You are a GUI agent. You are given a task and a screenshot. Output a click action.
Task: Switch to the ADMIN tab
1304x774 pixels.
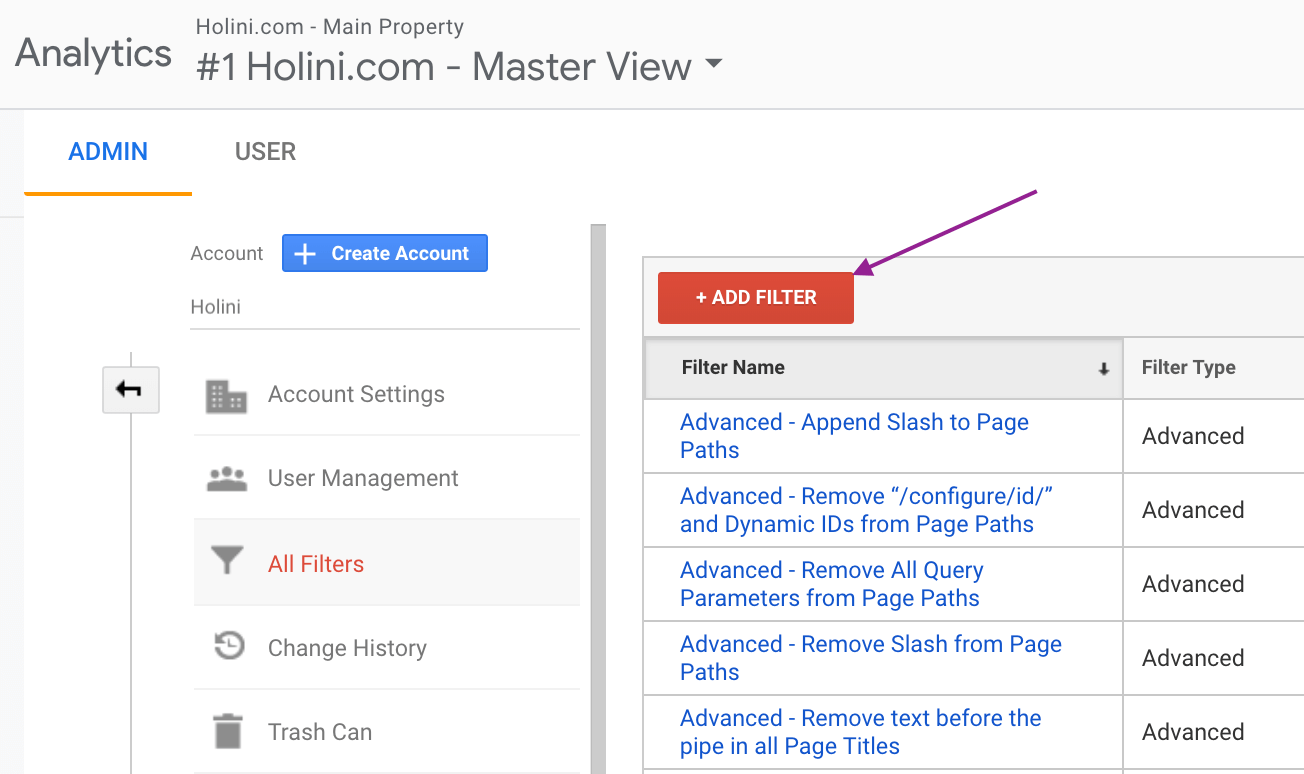(108, 152)
